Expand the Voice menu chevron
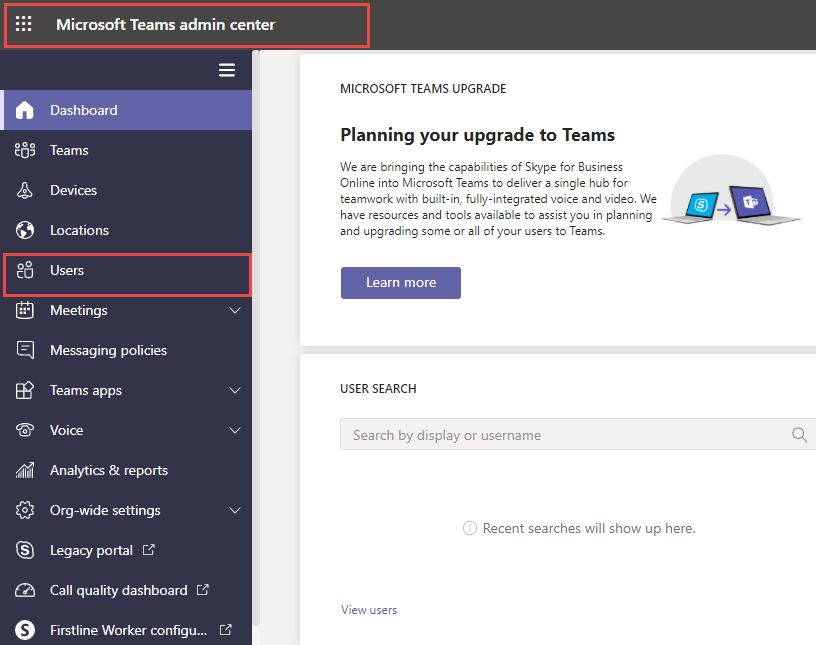Viewport: 816px width, 645px height. 235,430
